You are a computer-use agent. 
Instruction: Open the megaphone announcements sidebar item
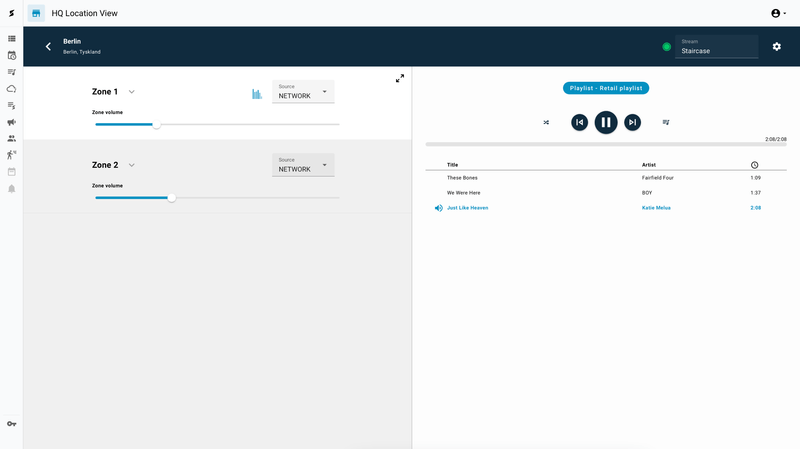(x=12, y=122)
